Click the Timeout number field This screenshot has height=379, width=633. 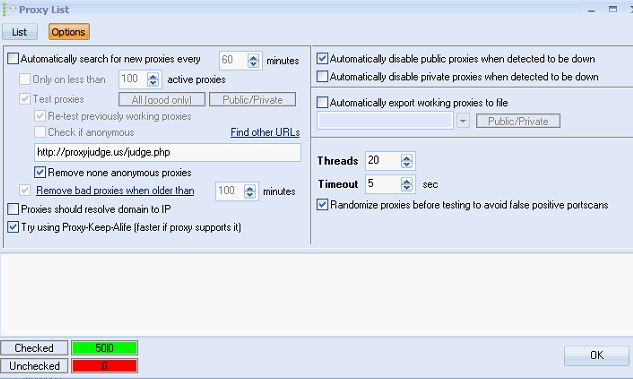pyautogui.click(x=383, y=184)
